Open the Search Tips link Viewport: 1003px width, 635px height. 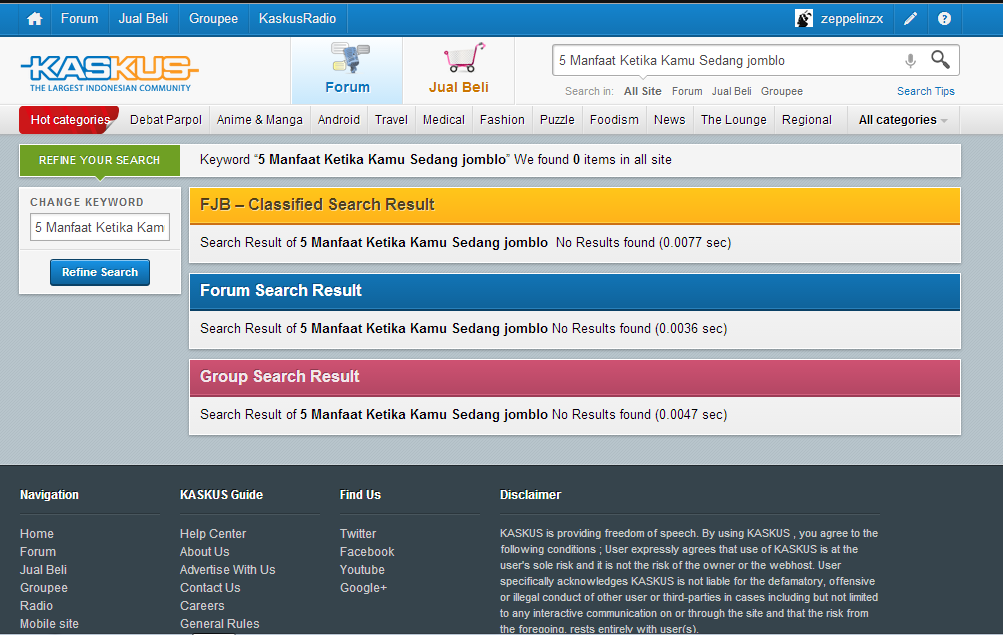pos(926,91)
